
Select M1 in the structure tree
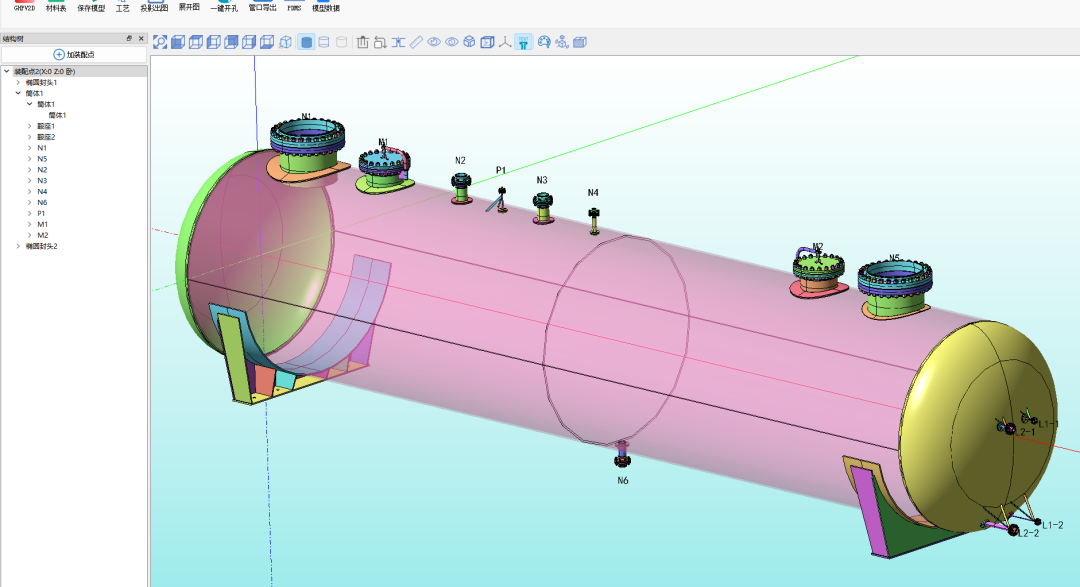click(x=42, y=225)
